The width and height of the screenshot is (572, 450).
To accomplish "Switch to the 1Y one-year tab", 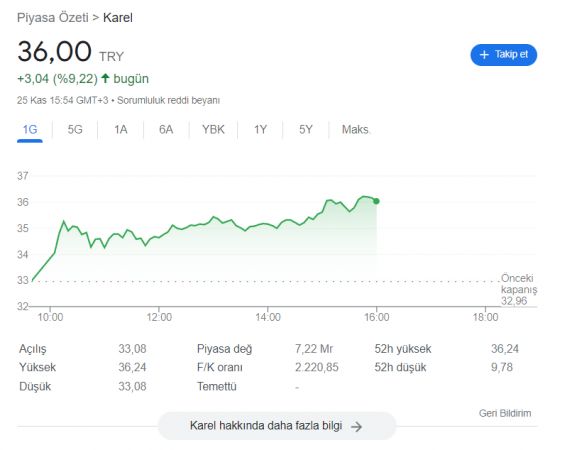I will 260,129.
